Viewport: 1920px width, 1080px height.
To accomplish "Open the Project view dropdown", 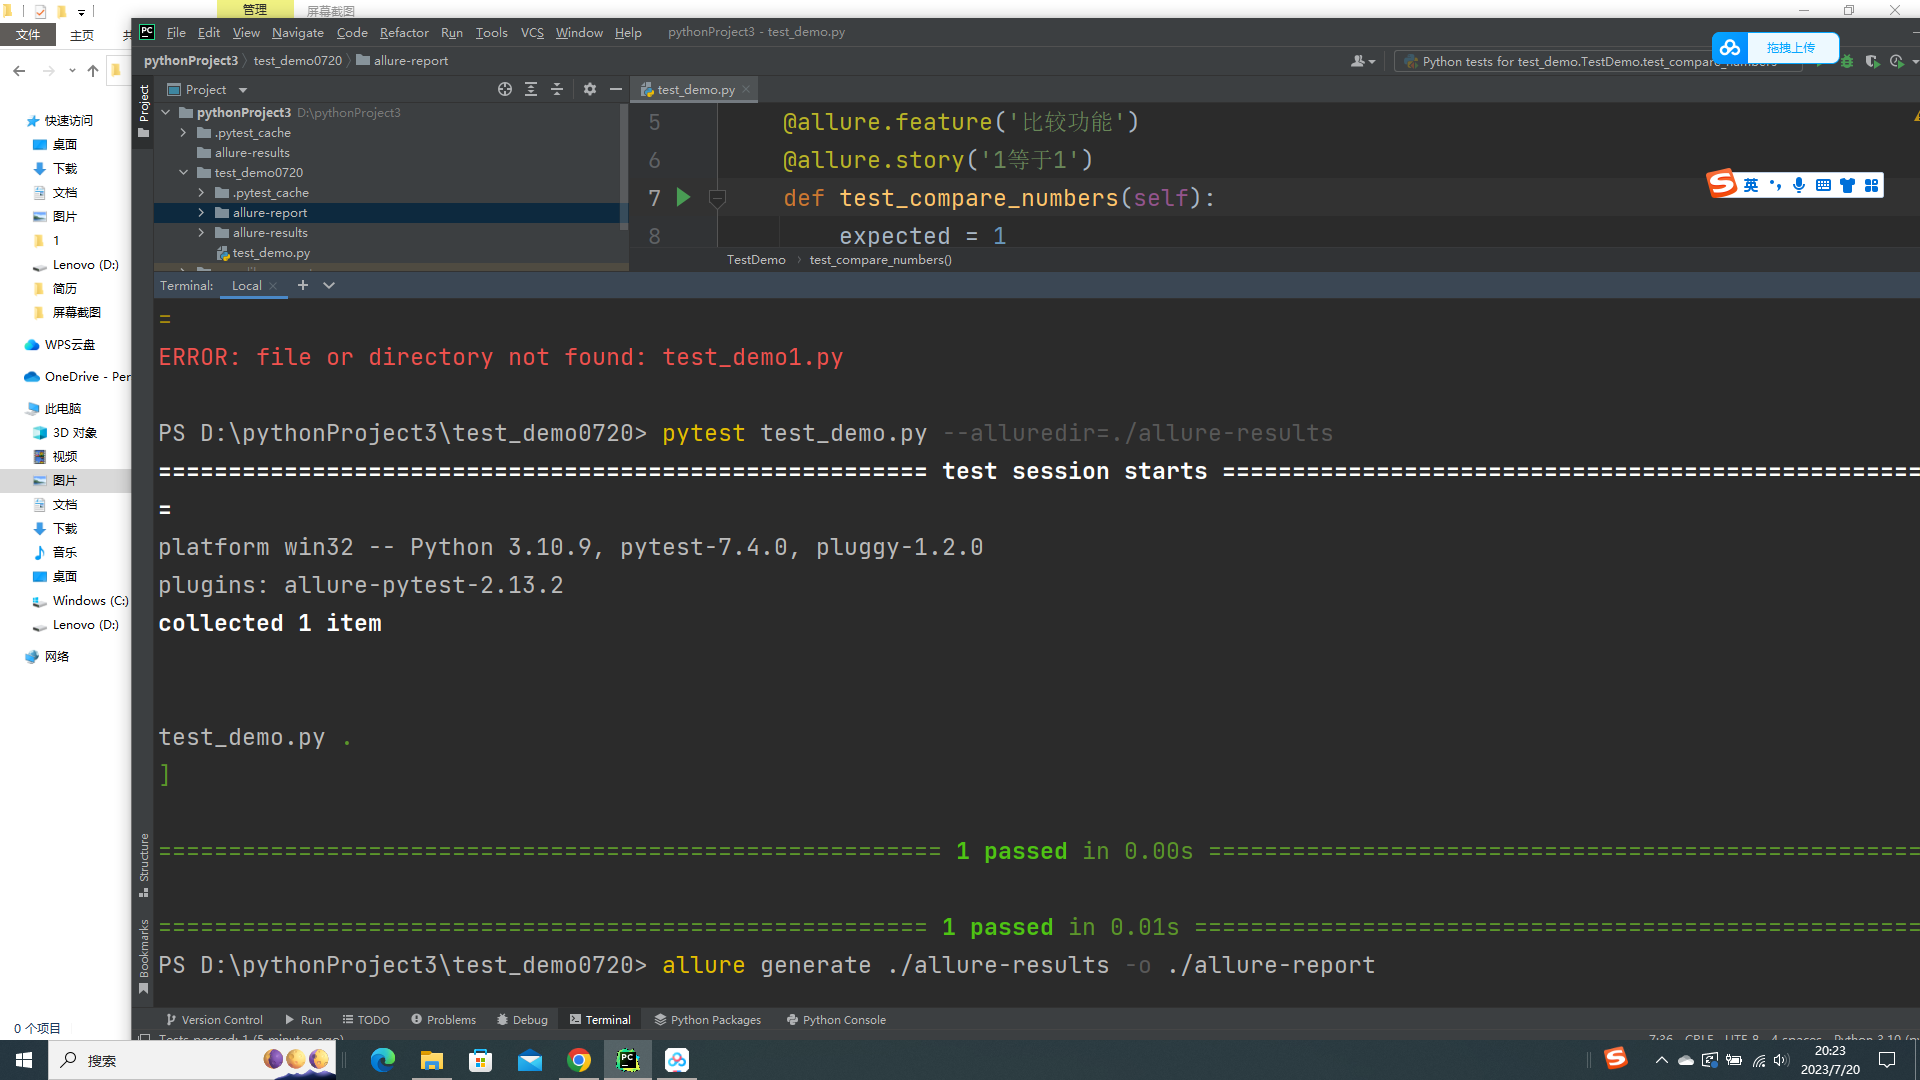I will (242, 90).
